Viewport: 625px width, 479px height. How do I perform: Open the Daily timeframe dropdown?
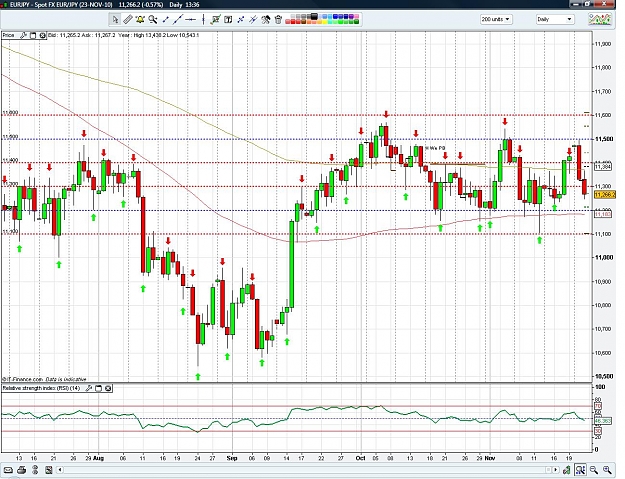point(554,19)
